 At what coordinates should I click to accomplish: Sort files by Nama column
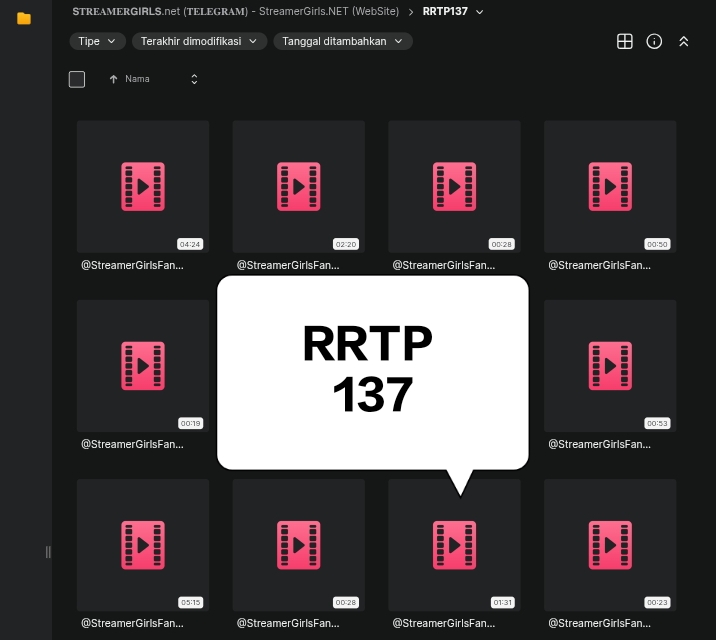137,79
